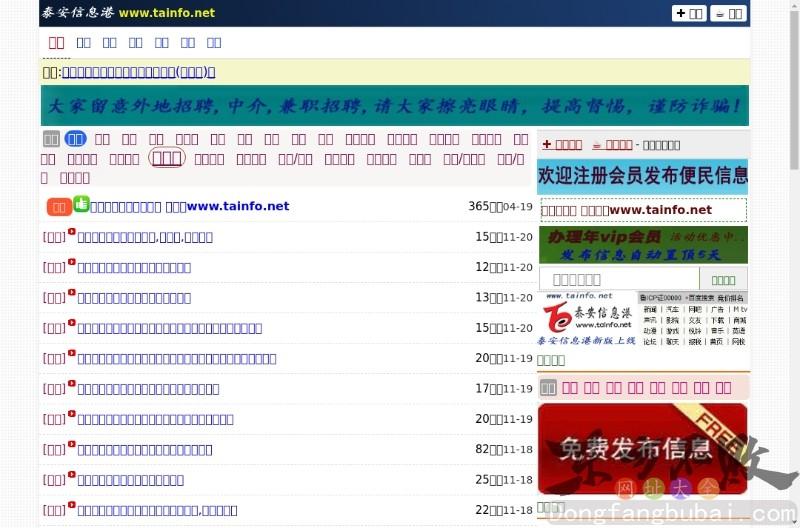Select the red highlighted navigation tab
This screenshot has width=800, height=528.
[56, 43]
